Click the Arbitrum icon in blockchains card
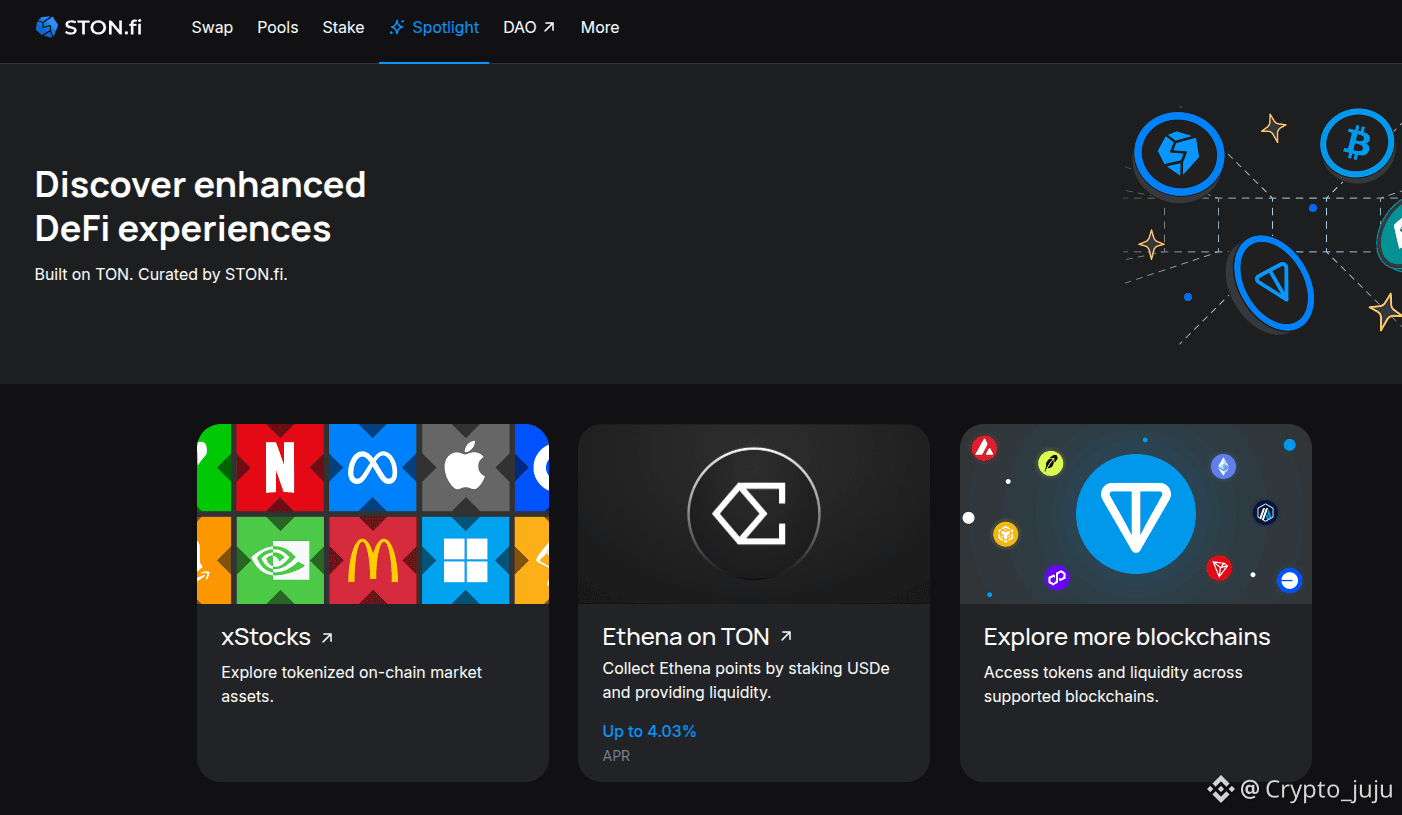 [x=1266, y=513]
